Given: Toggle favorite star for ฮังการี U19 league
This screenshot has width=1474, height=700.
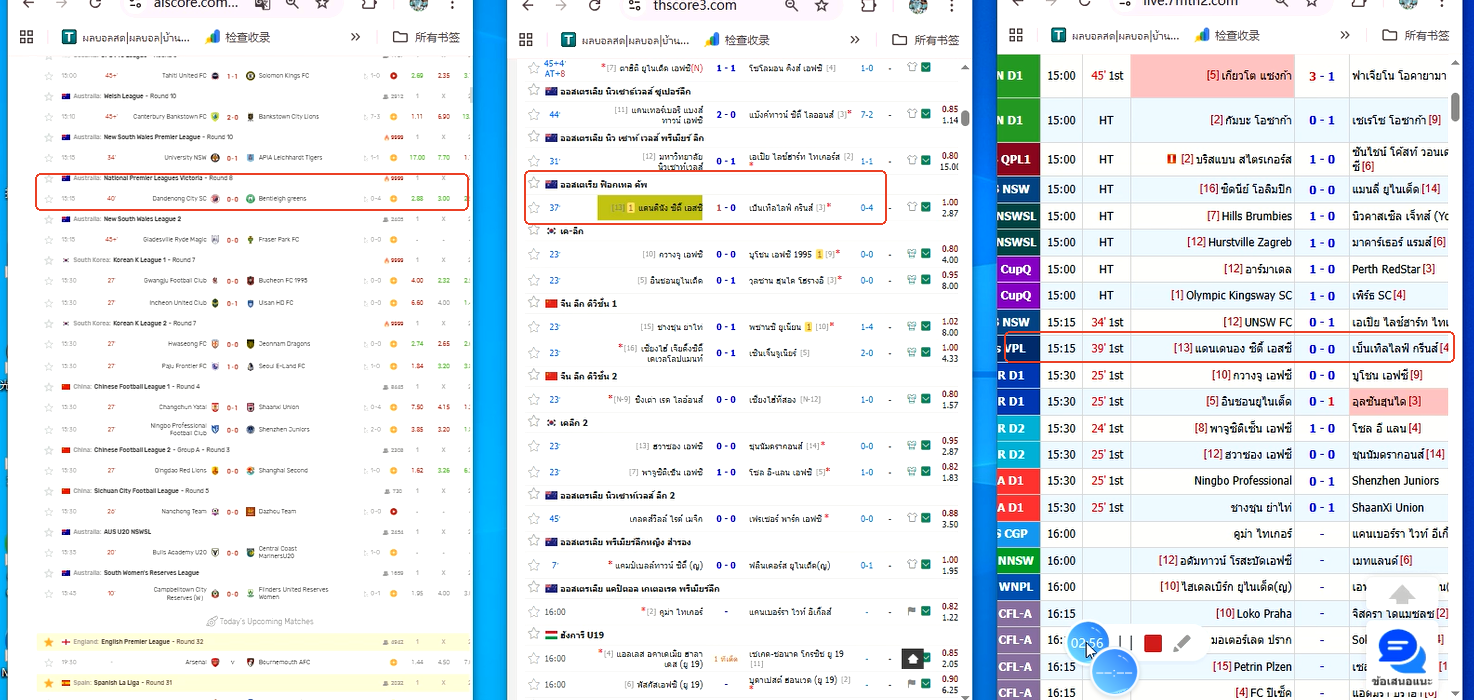Looking at the screenshot, I should 534,633.
